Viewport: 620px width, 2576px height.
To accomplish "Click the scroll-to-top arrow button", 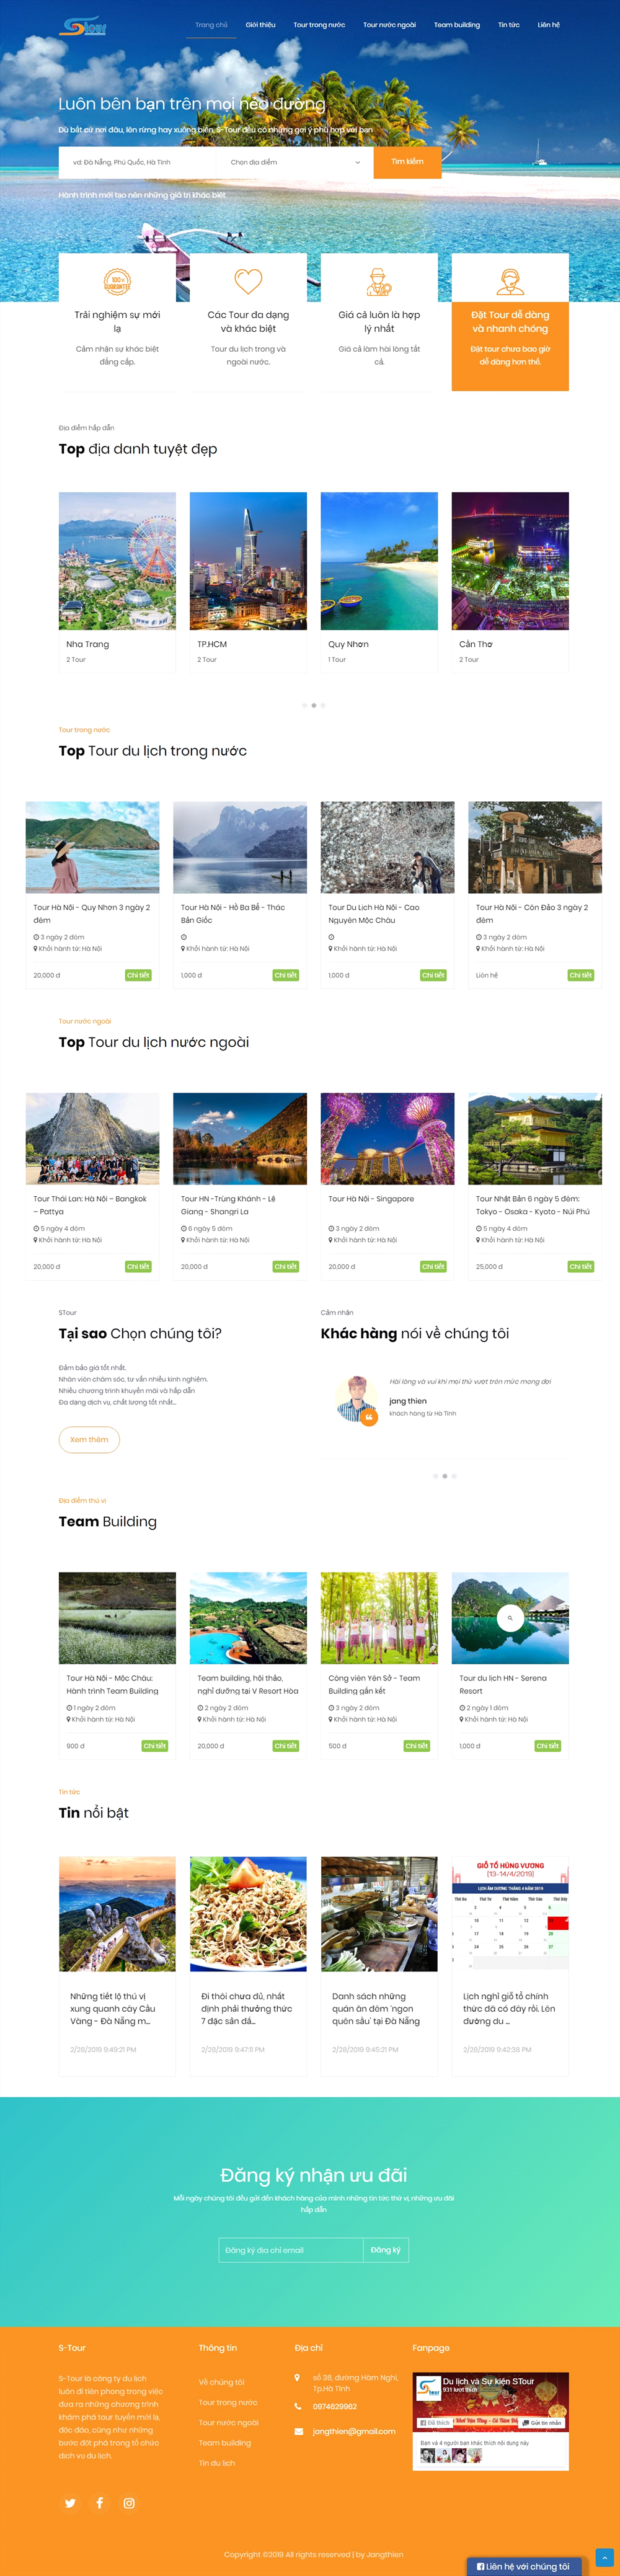I will click(x=603, y=2557).
